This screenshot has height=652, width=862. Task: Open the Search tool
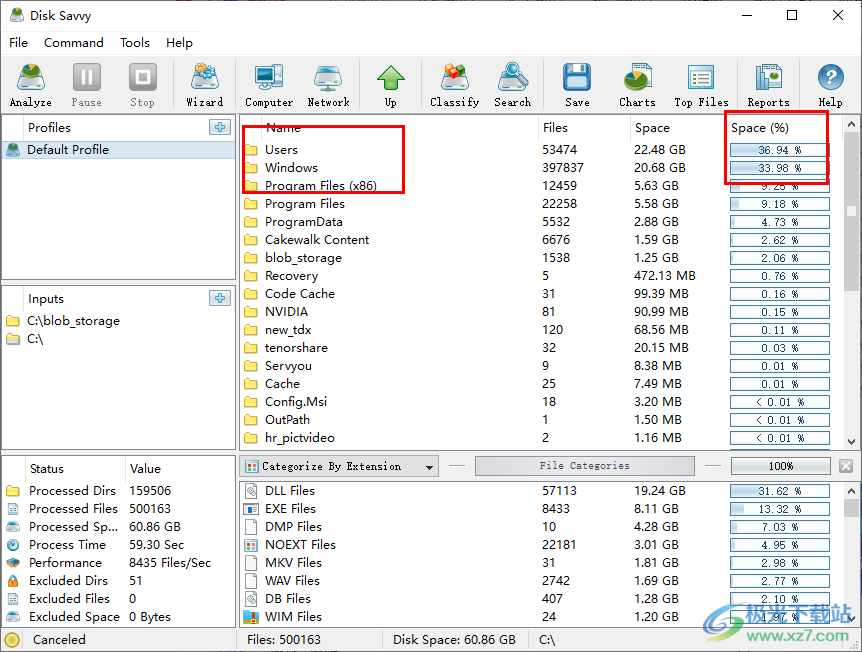(512, 85)
